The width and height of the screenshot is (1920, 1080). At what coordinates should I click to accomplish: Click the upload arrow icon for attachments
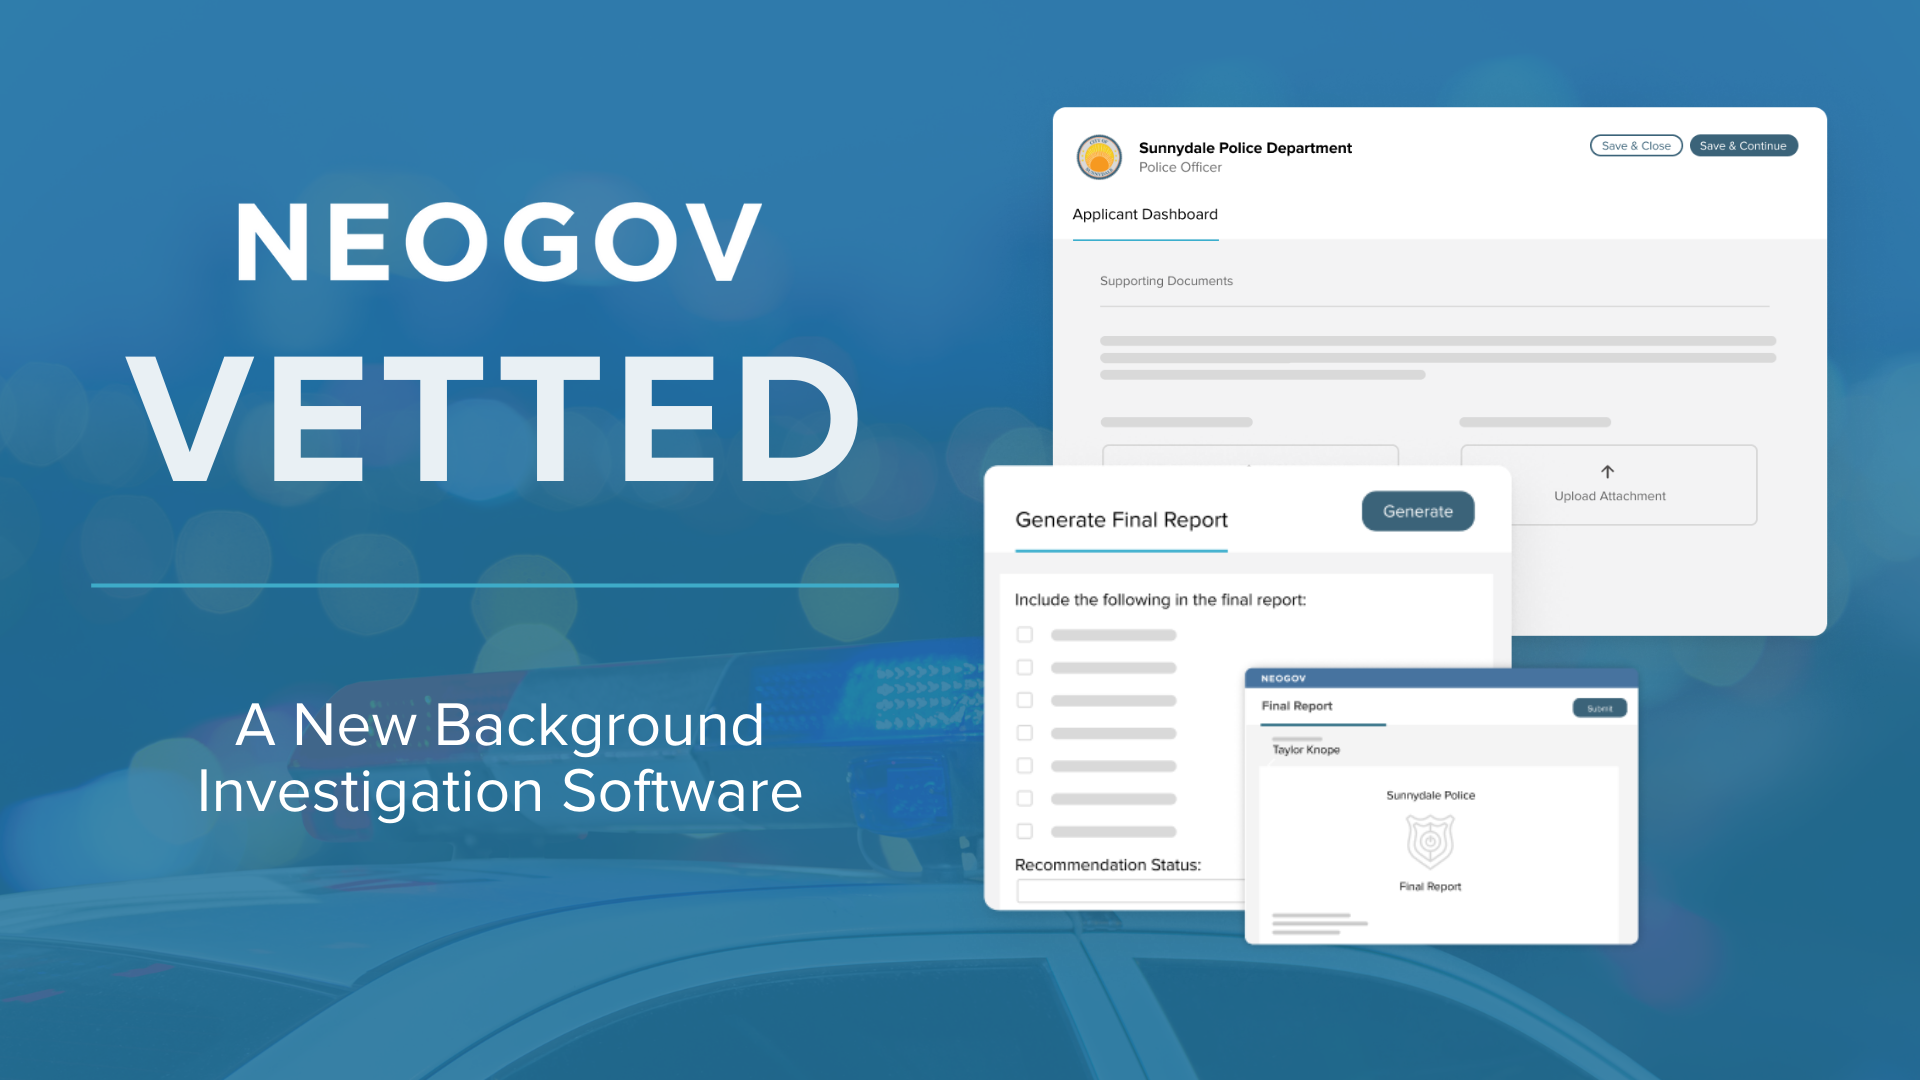(x=1607, y=471)
